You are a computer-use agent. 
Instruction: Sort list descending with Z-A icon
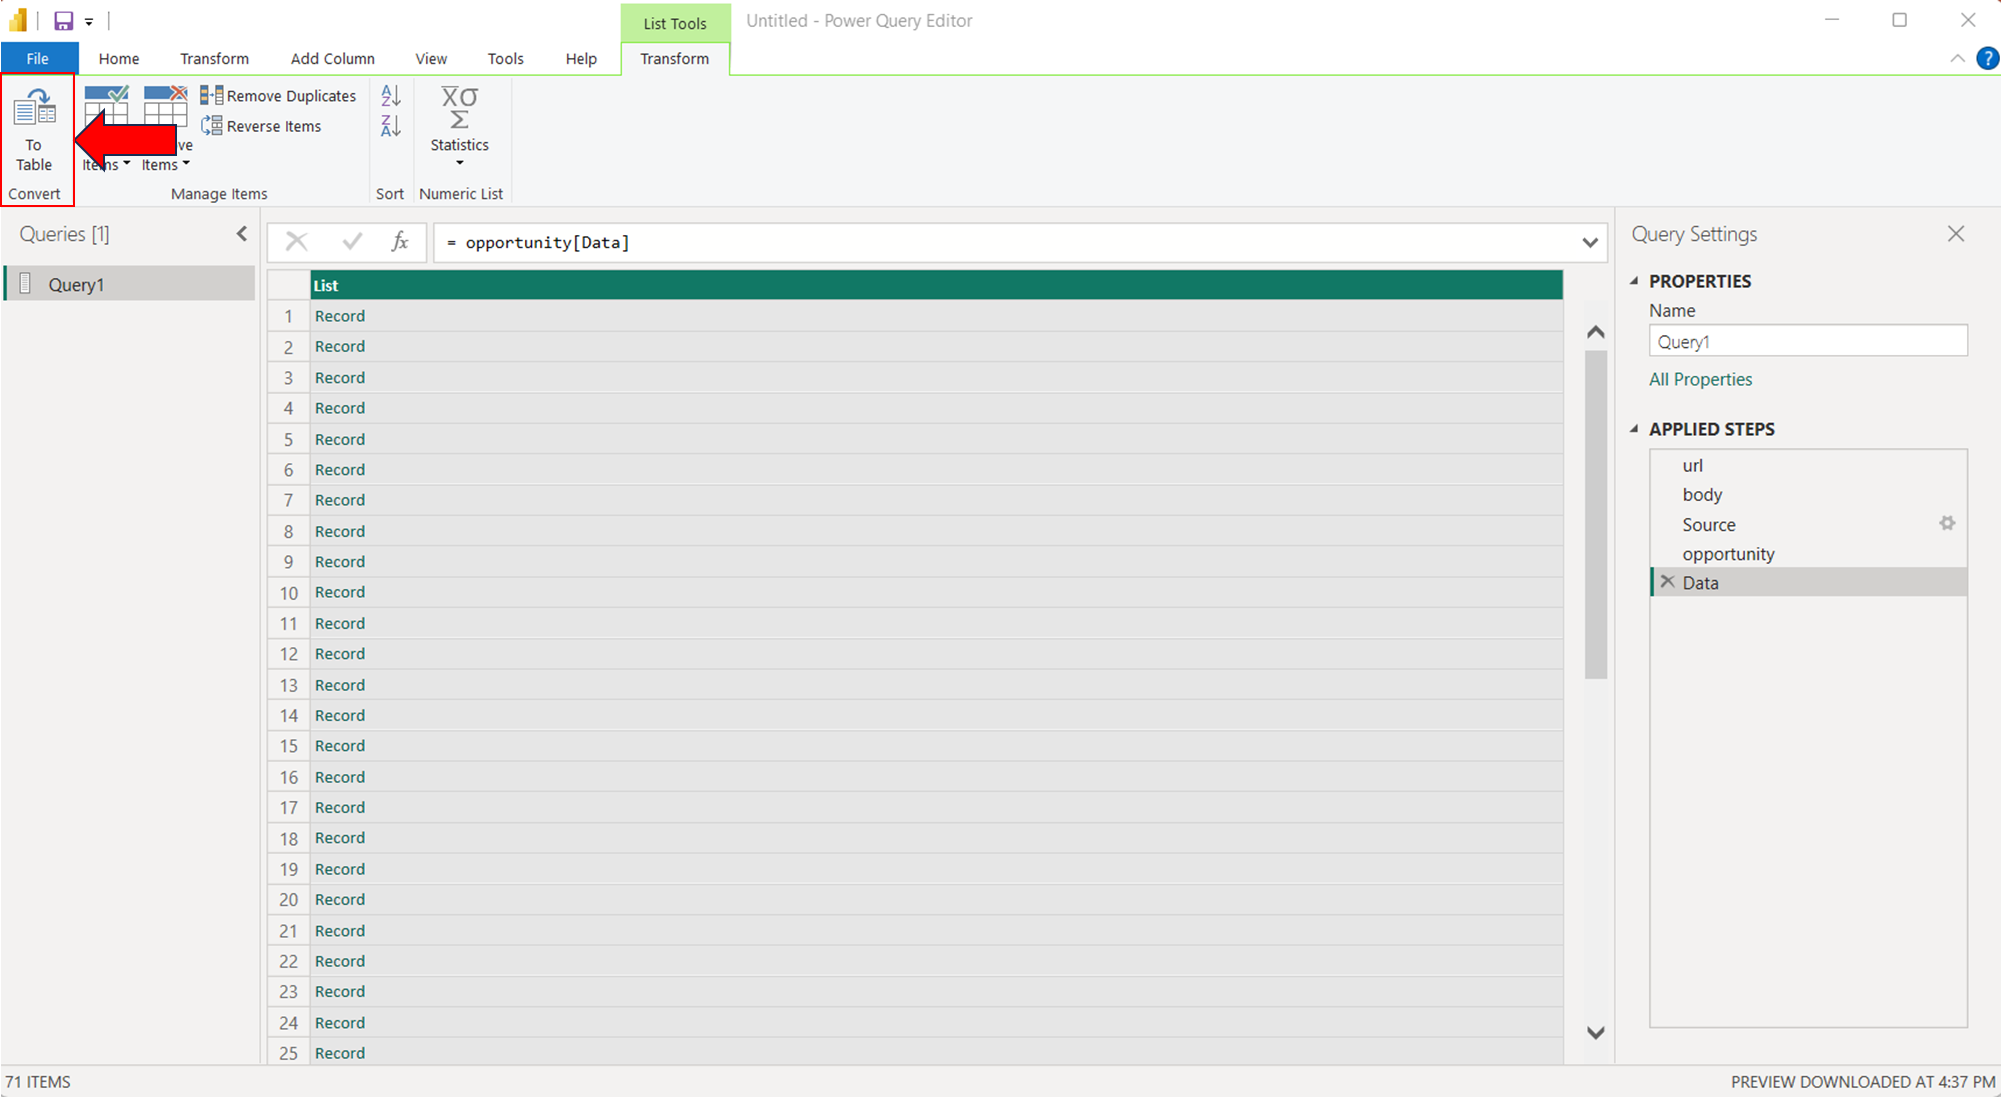(x=391, y=126)
